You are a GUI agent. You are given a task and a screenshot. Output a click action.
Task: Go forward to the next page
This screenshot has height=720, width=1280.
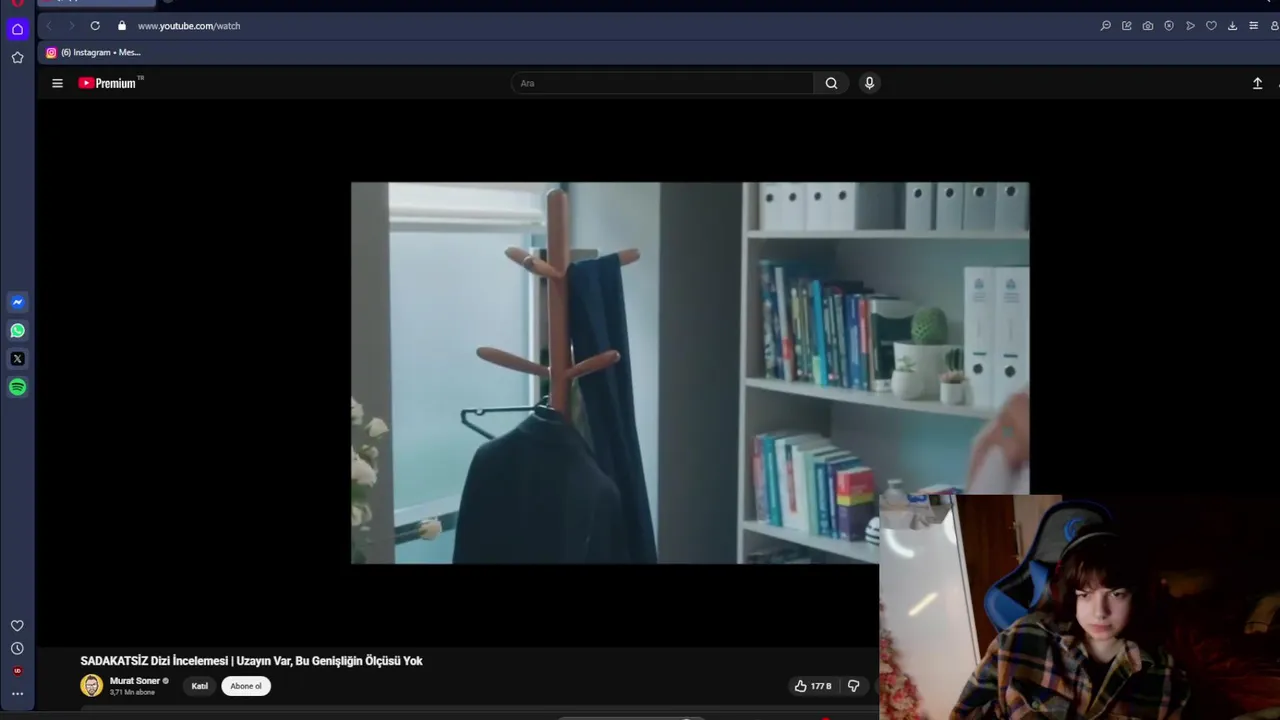tap(71, 26)
